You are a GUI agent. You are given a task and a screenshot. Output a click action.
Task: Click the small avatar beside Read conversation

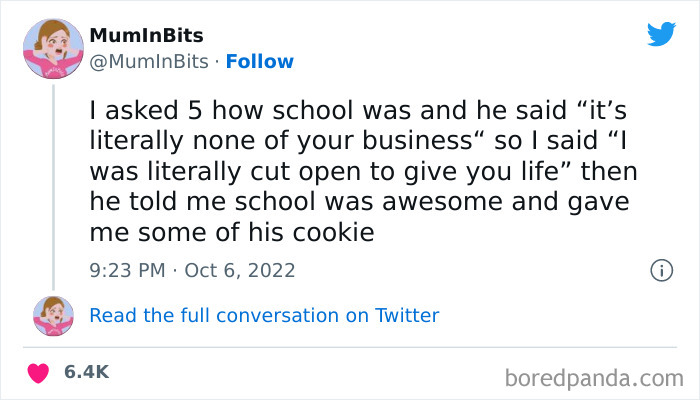point(54,316)
